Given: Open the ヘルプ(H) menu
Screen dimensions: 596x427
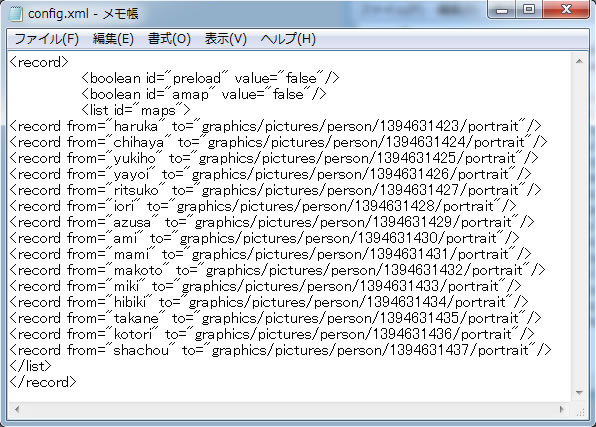Looking at the screenshot, I should click(x=288, y=39).
